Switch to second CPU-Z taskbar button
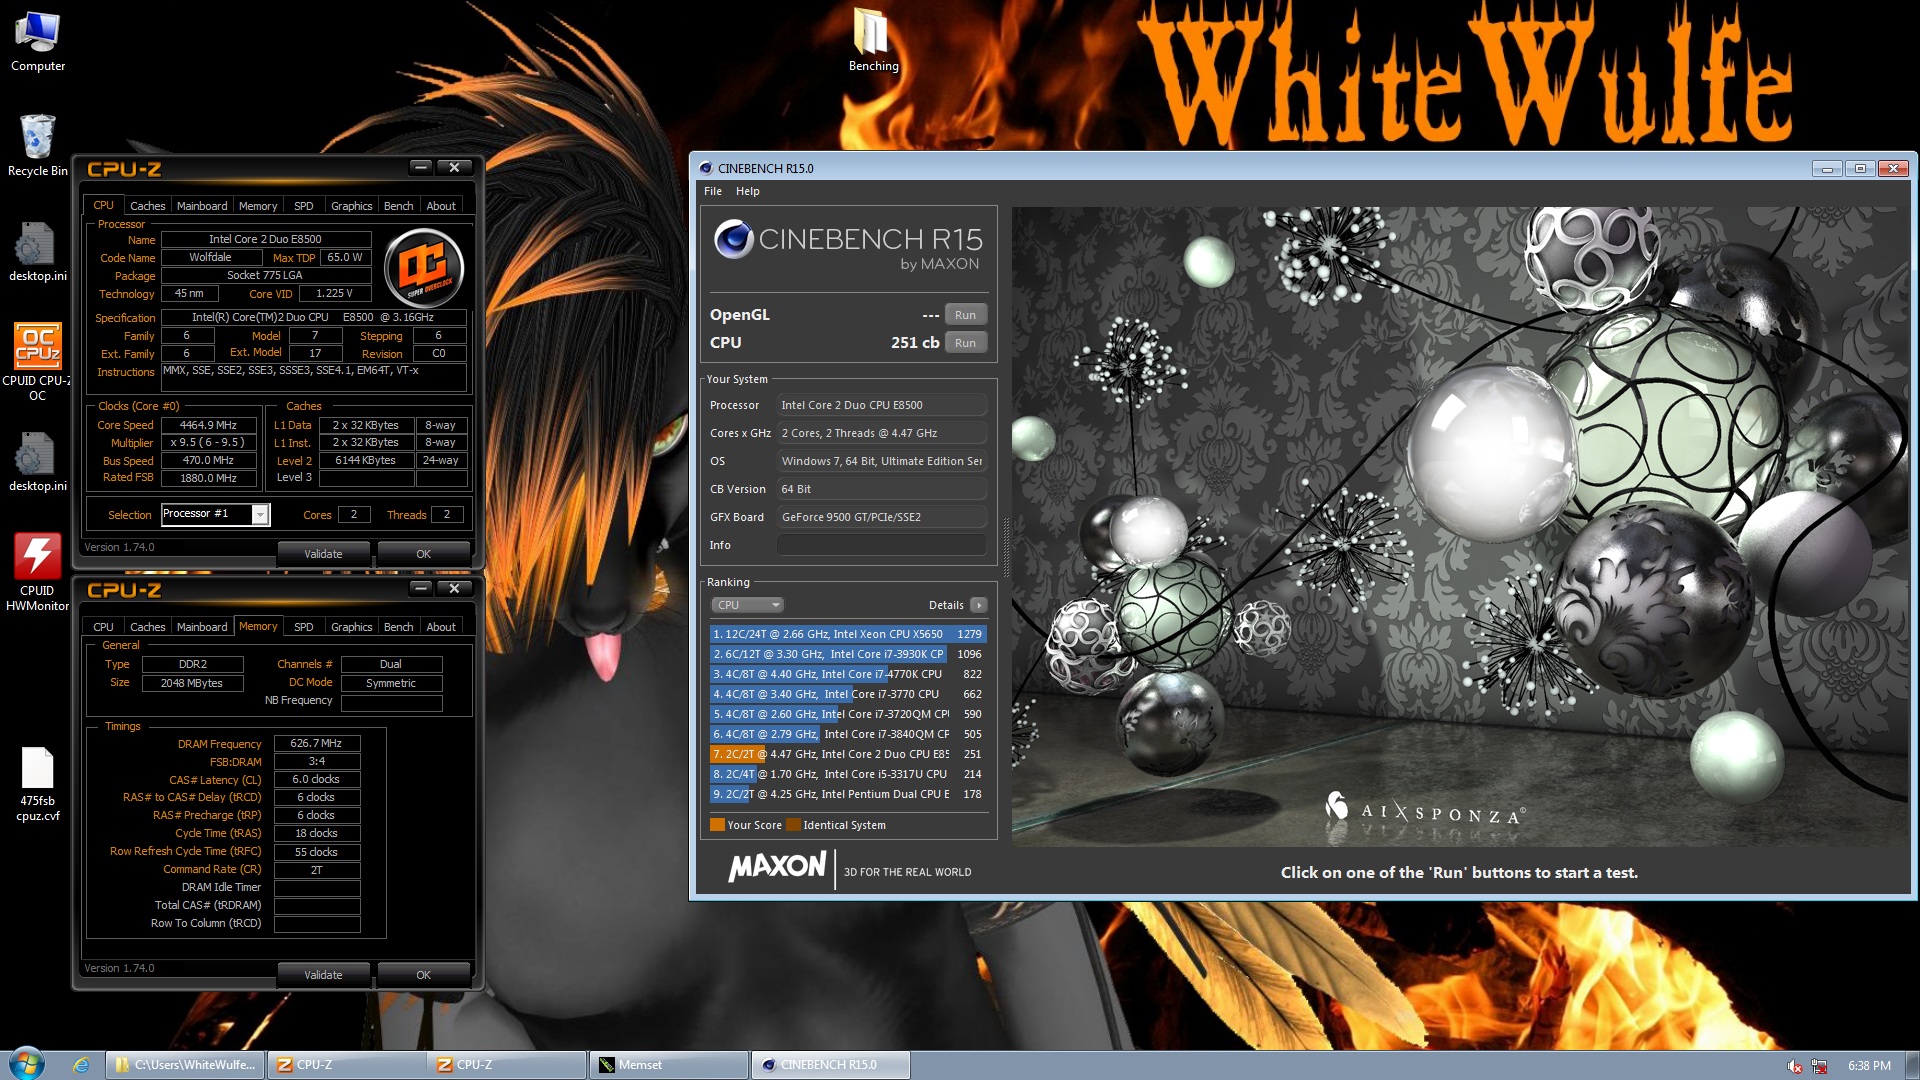1920x1080 pixels. pyautogui.click(x=505, y=1065)
